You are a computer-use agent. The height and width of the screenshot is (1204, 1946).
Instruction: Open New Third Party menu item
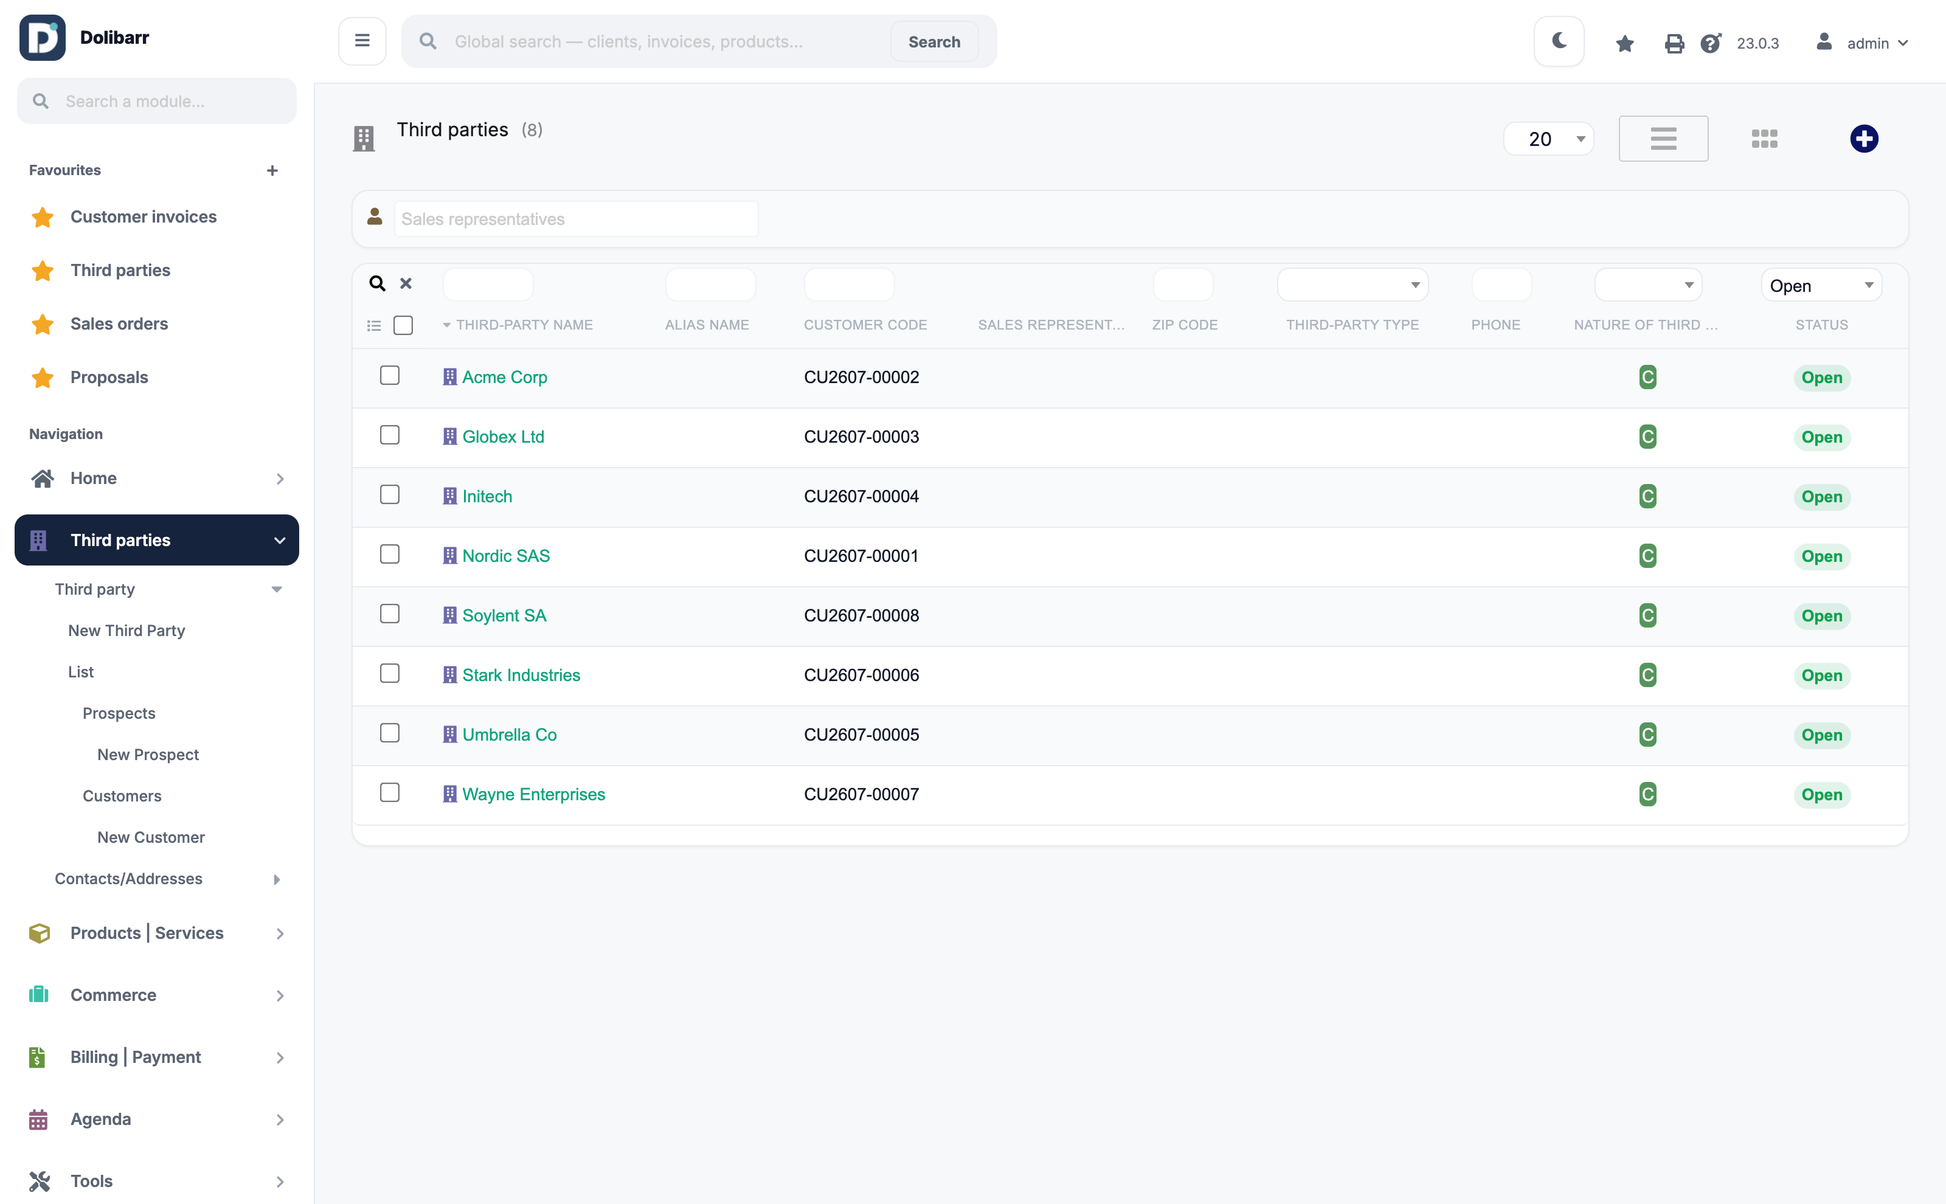(126, 631)
